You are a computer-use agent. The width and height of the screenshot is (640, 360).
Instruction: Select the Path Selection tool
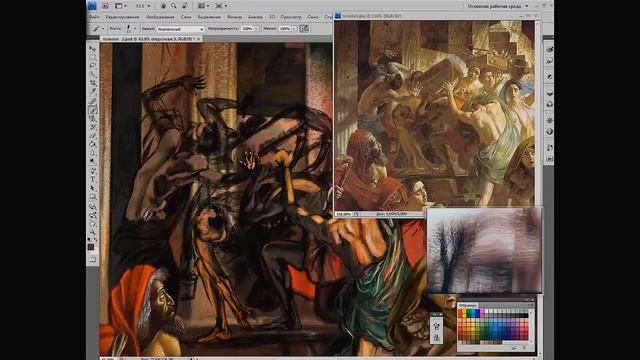93,188
